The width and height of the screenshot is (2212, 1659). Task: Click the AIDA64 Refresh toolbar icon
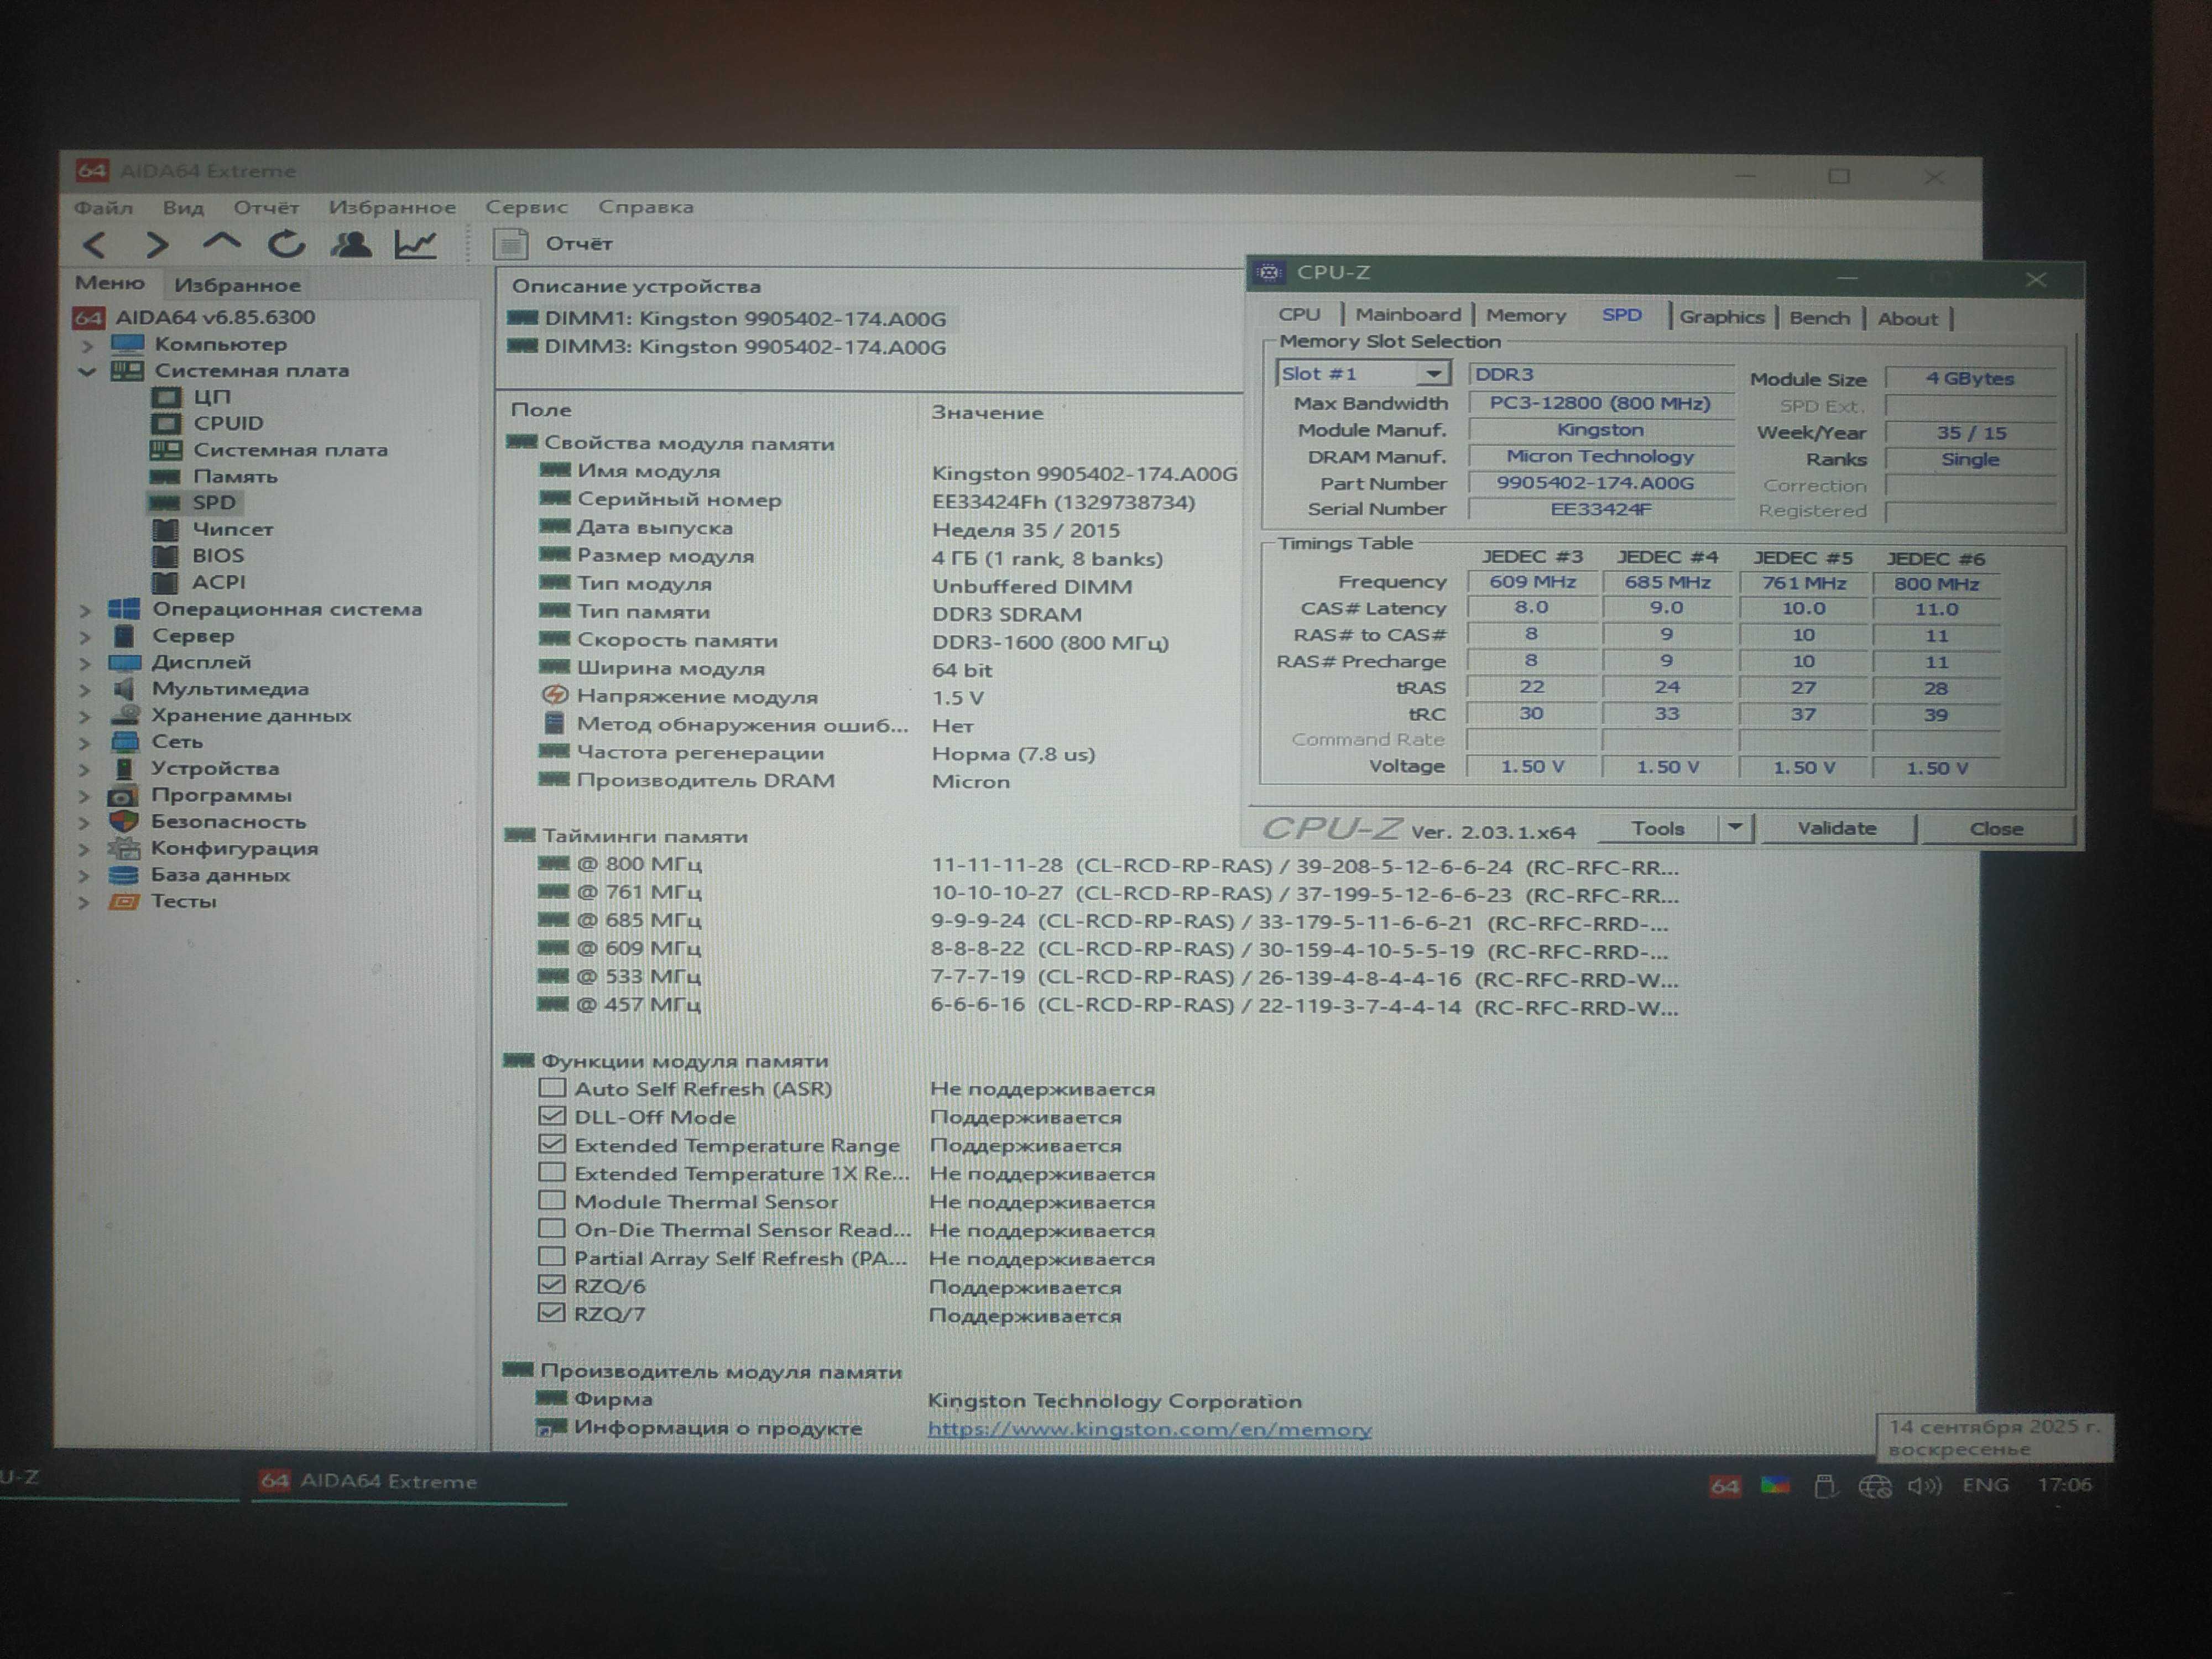286,243
